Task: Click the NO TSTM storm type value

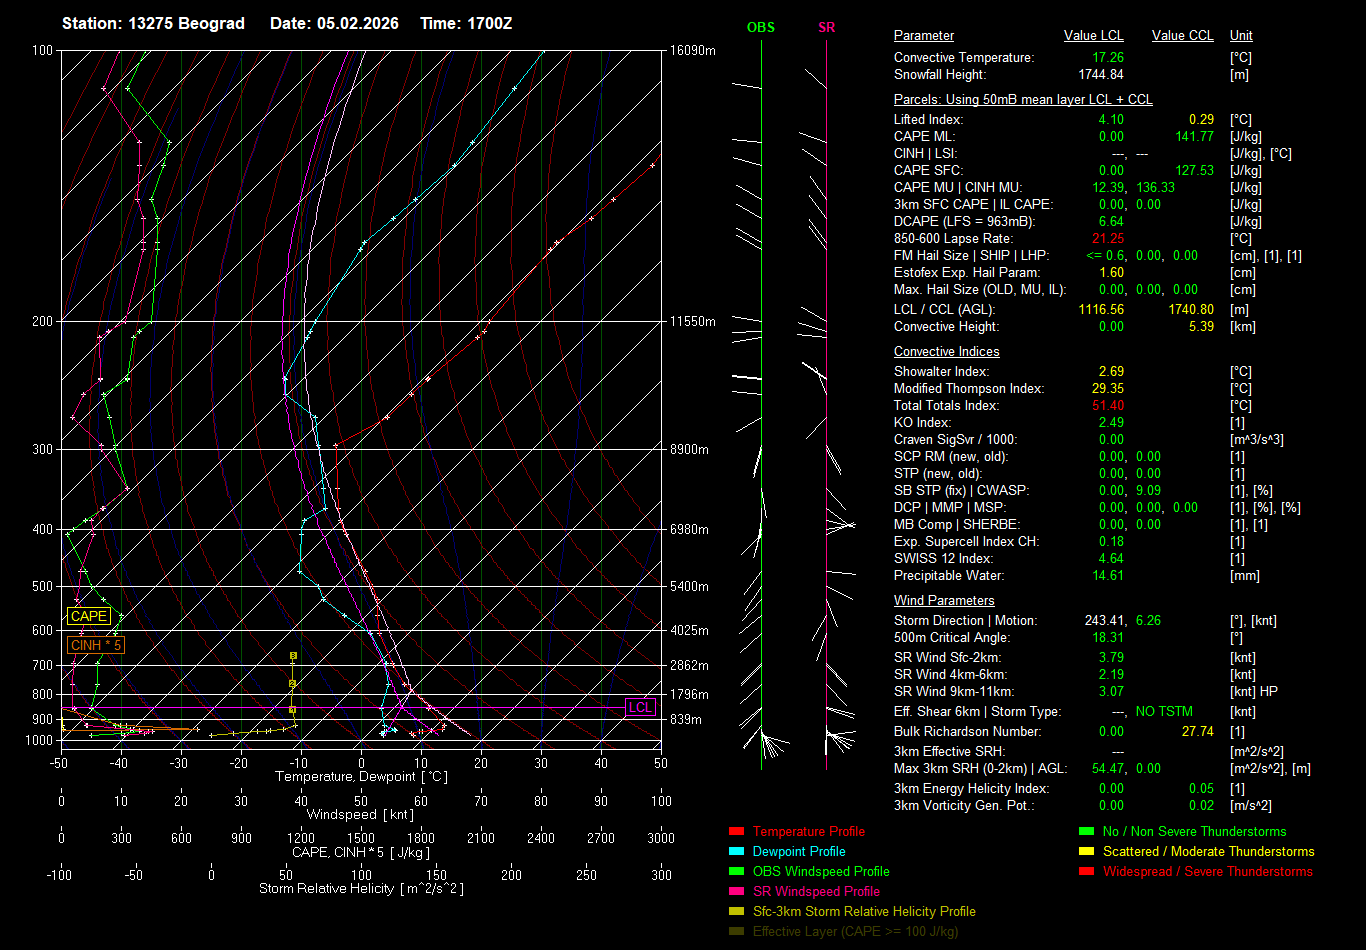Action: [x=1164, y=712]
